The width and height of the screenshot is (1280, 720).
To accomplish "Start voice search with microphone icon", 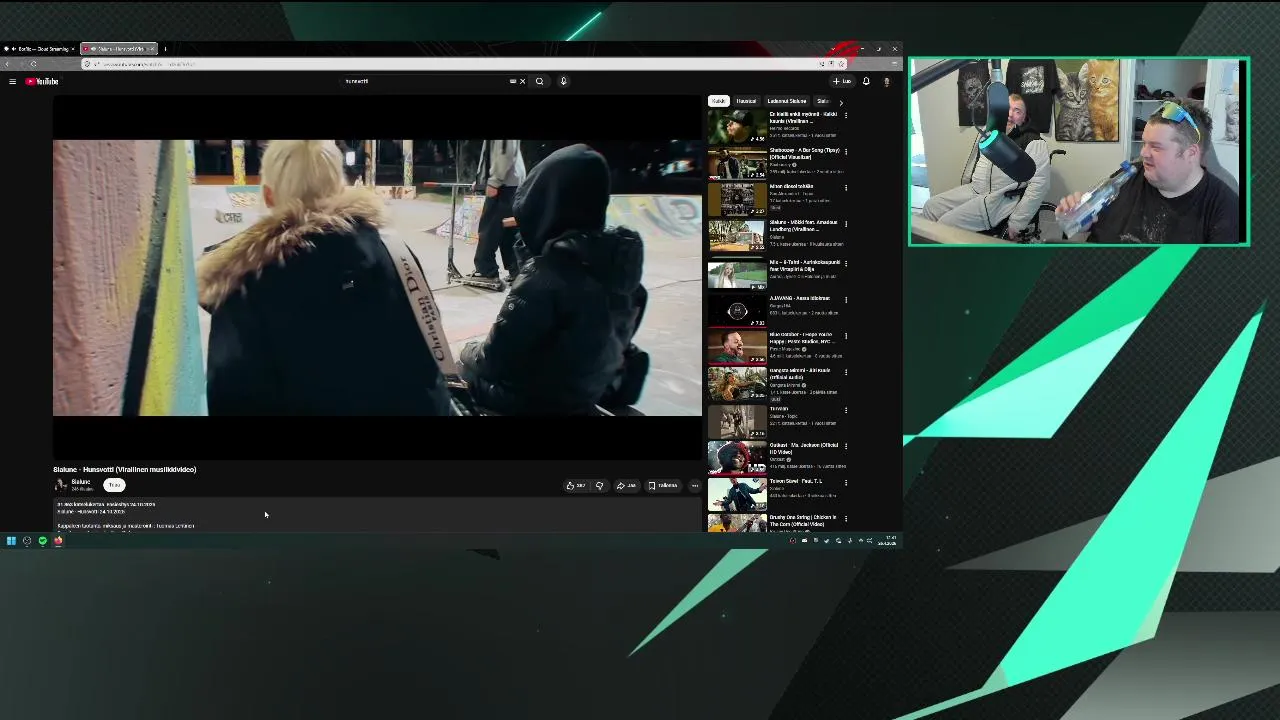I will 563,81.
